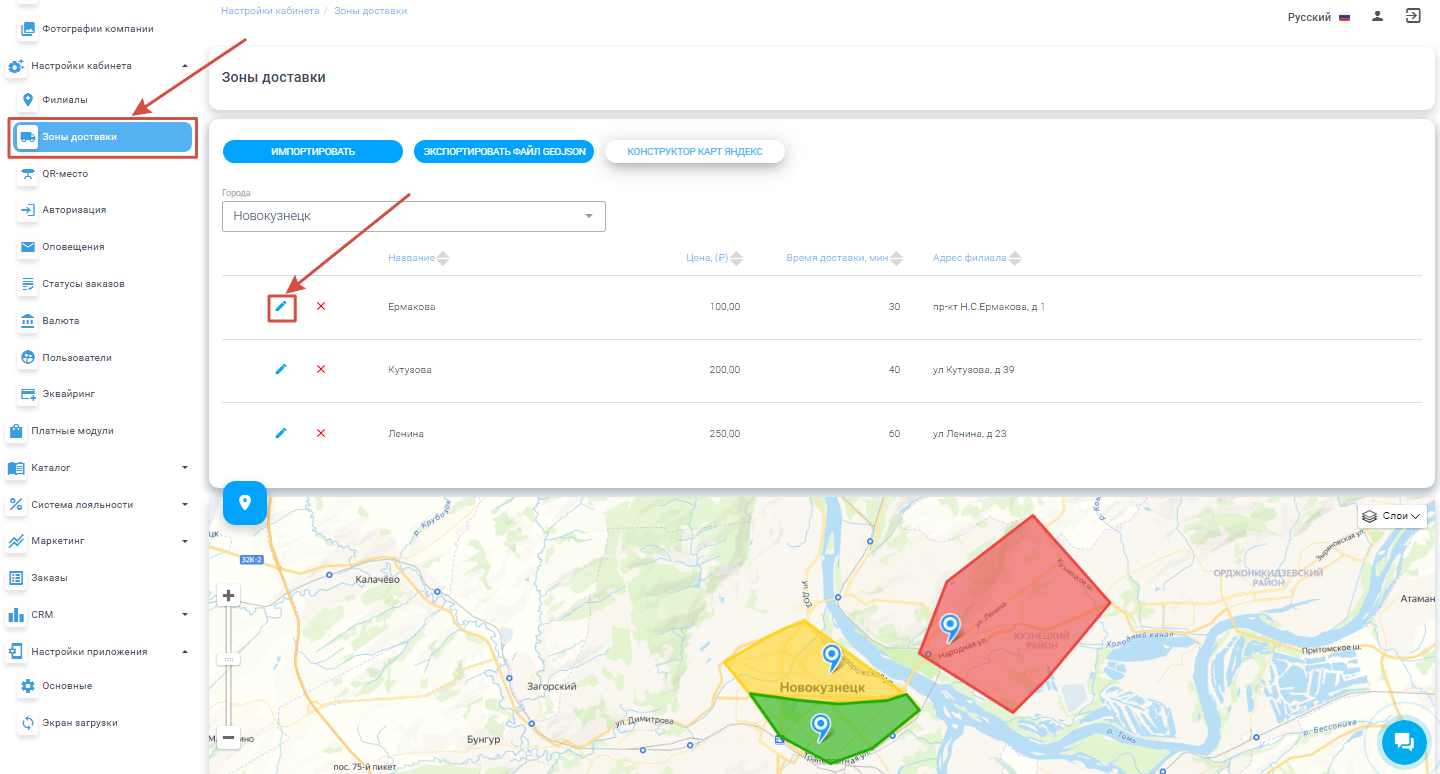Open Филиалы in the sidebar
1440x774 pixels.
(x=64, y=100)
